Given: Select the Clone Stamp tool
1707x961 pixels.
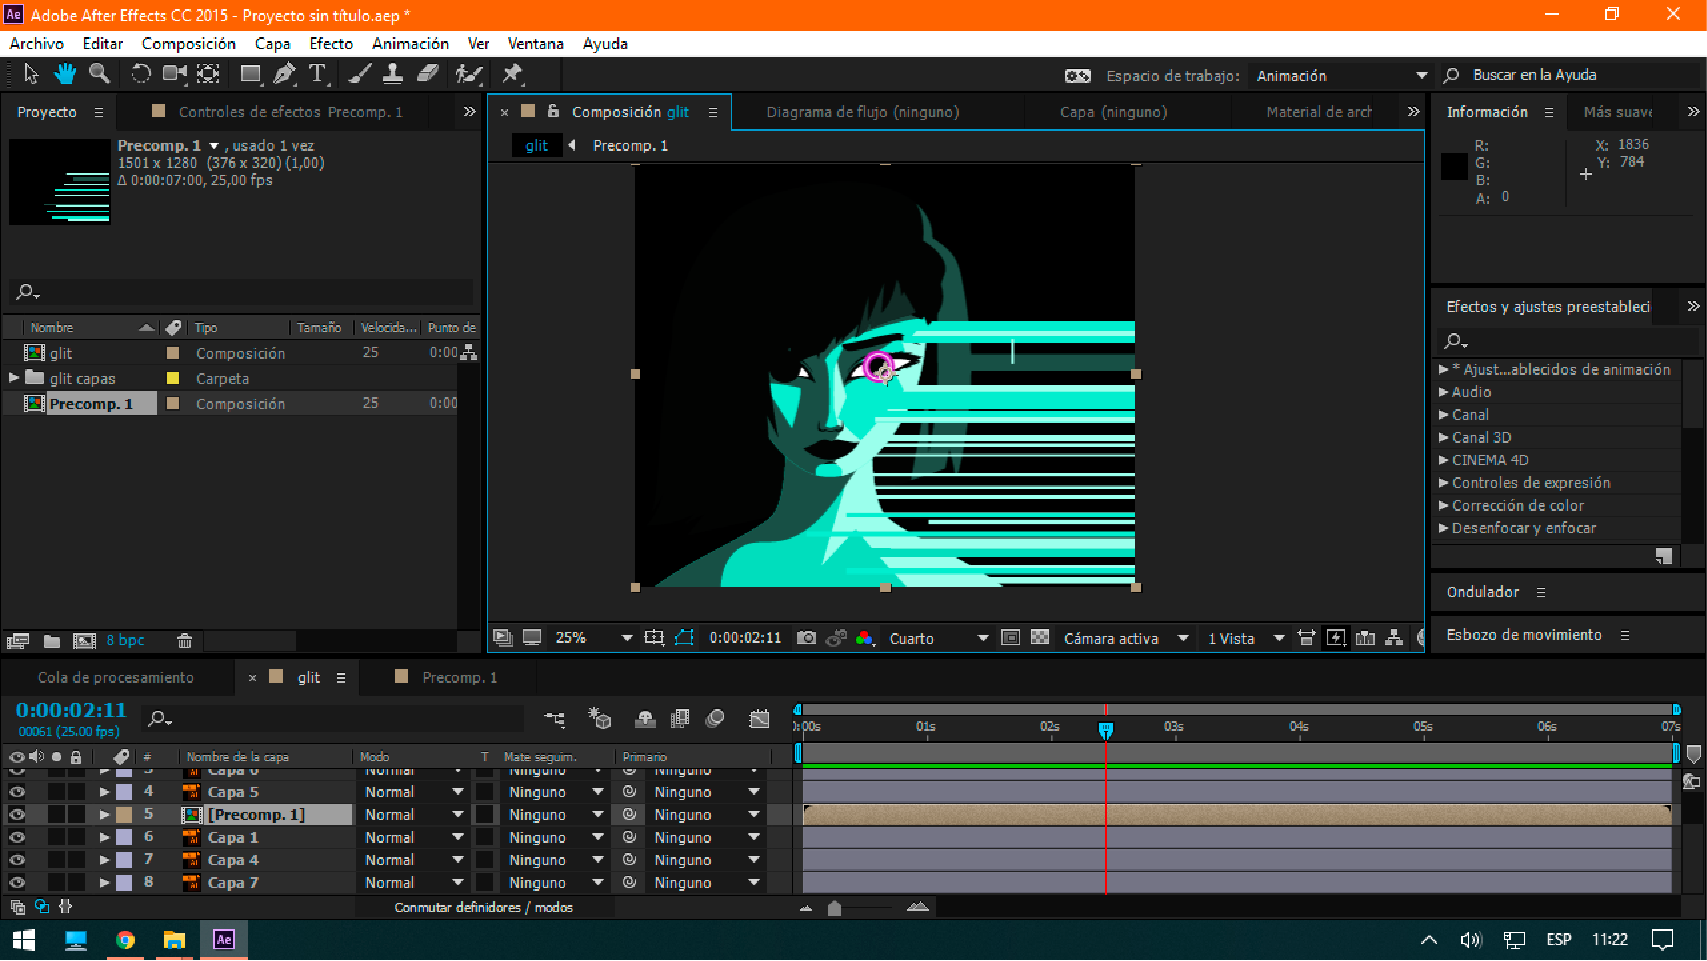Looking at the screenshot, I should [x=393, y=73].
